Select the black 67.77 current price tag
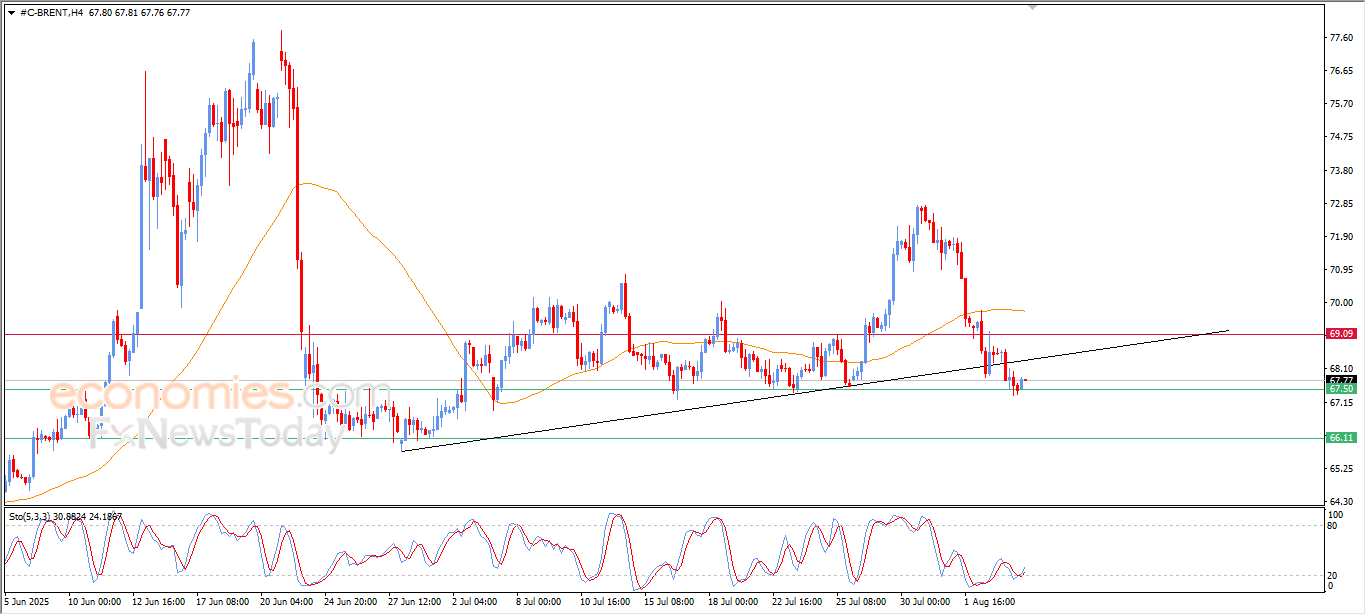This screenshot has height=615, width=1366. [1341, 380]
